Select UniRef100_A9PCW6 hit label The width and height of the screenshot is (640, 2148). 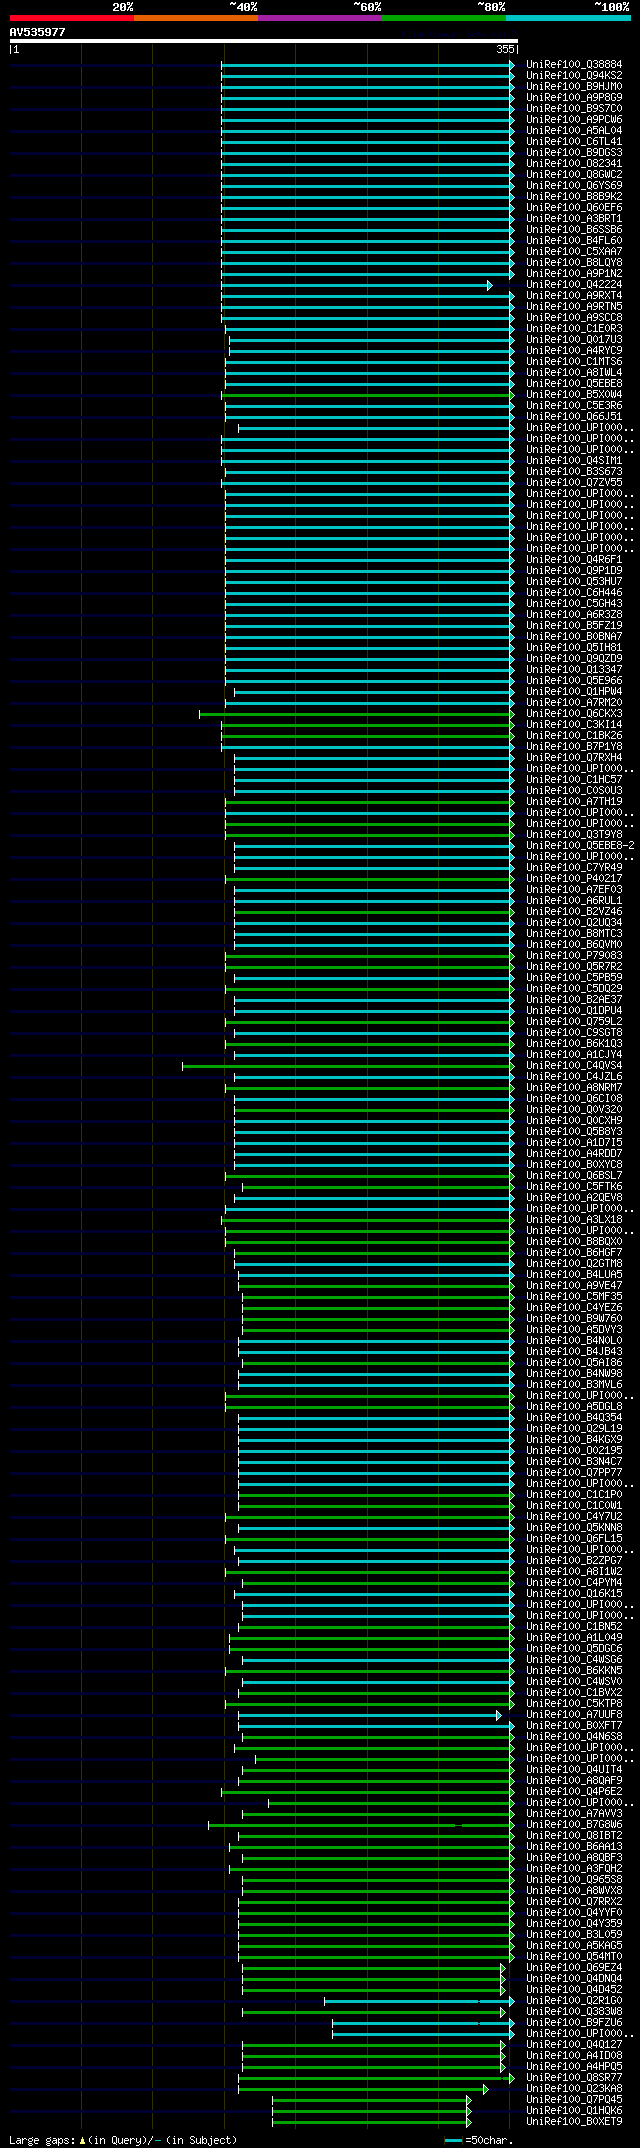(x=574, y=120)
